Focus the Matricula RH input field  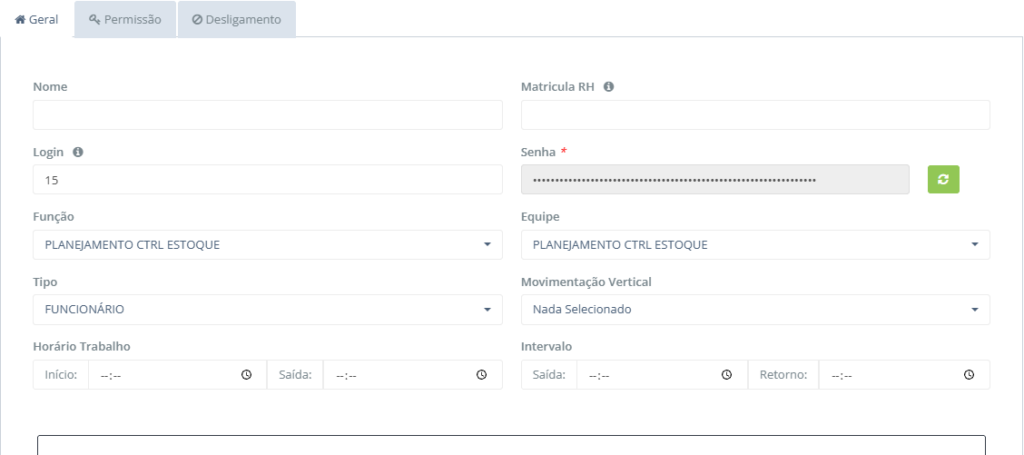point(755,115)
